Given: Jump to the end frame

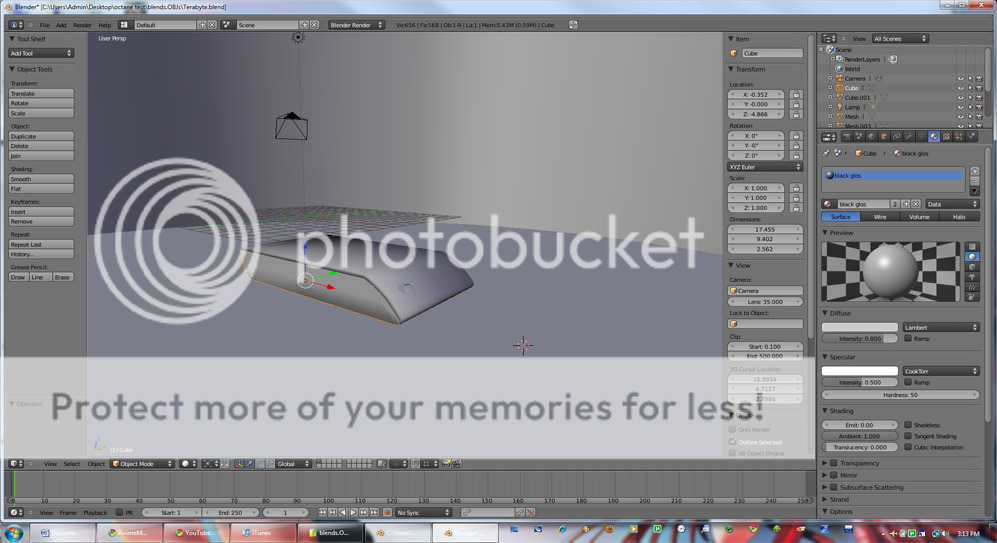Looking at the screenshot, I should coord(374,512).
